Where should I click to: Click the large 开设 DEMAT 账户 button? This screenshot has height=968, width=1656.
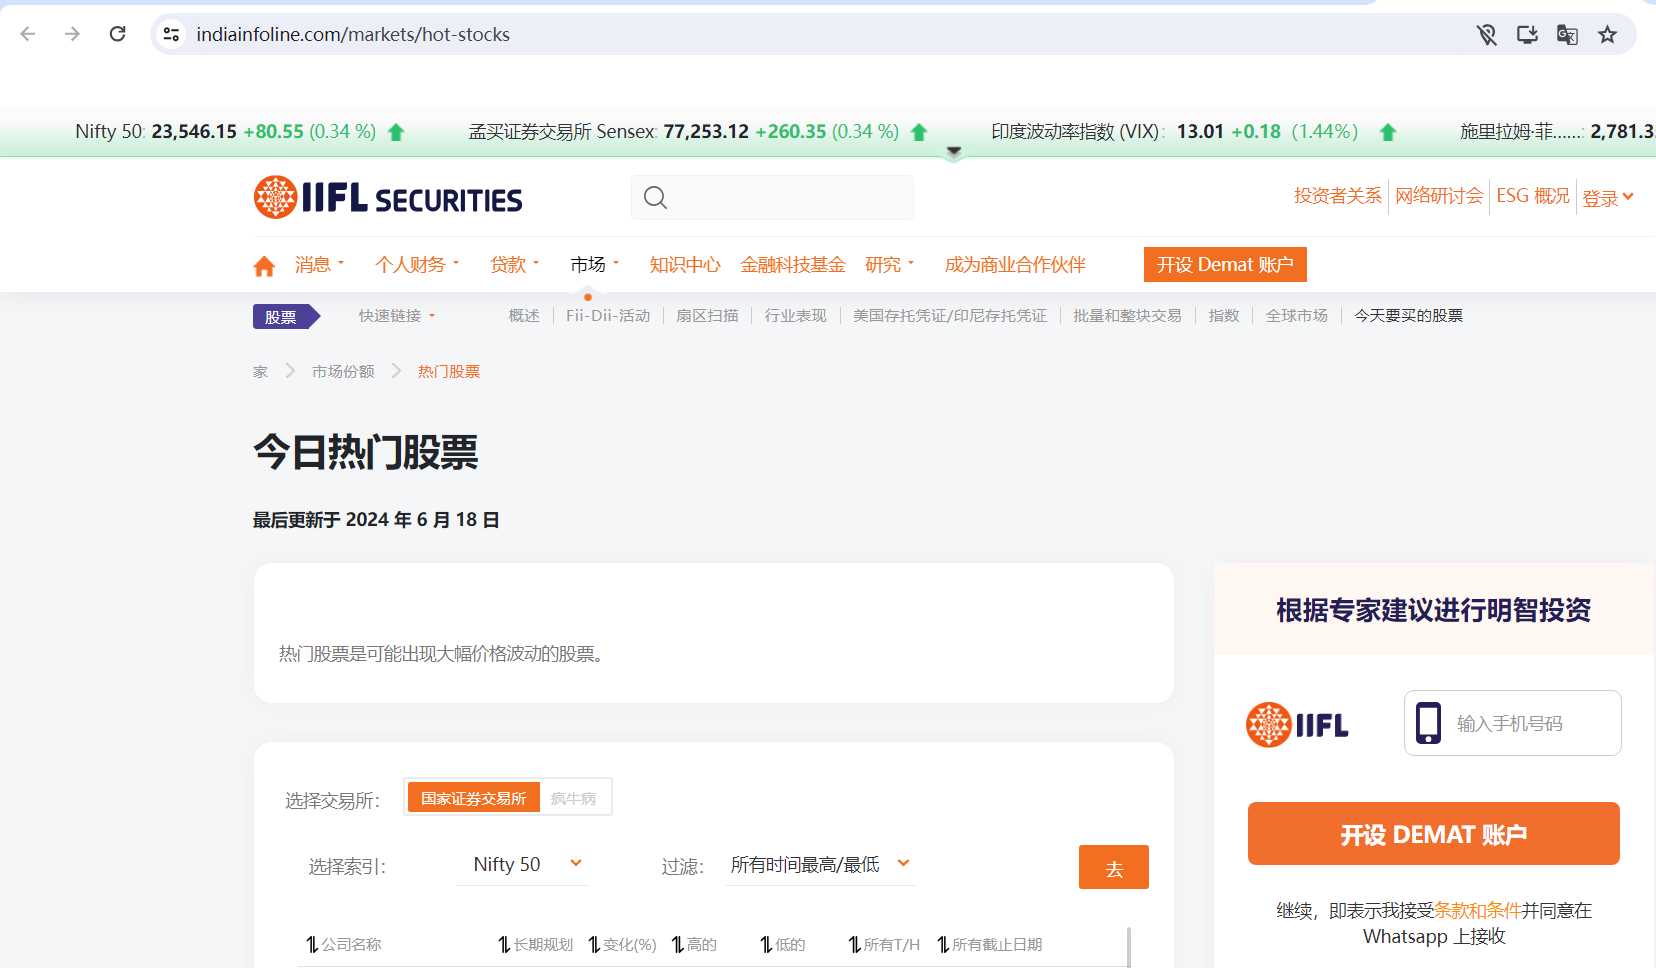[1433, 833]
